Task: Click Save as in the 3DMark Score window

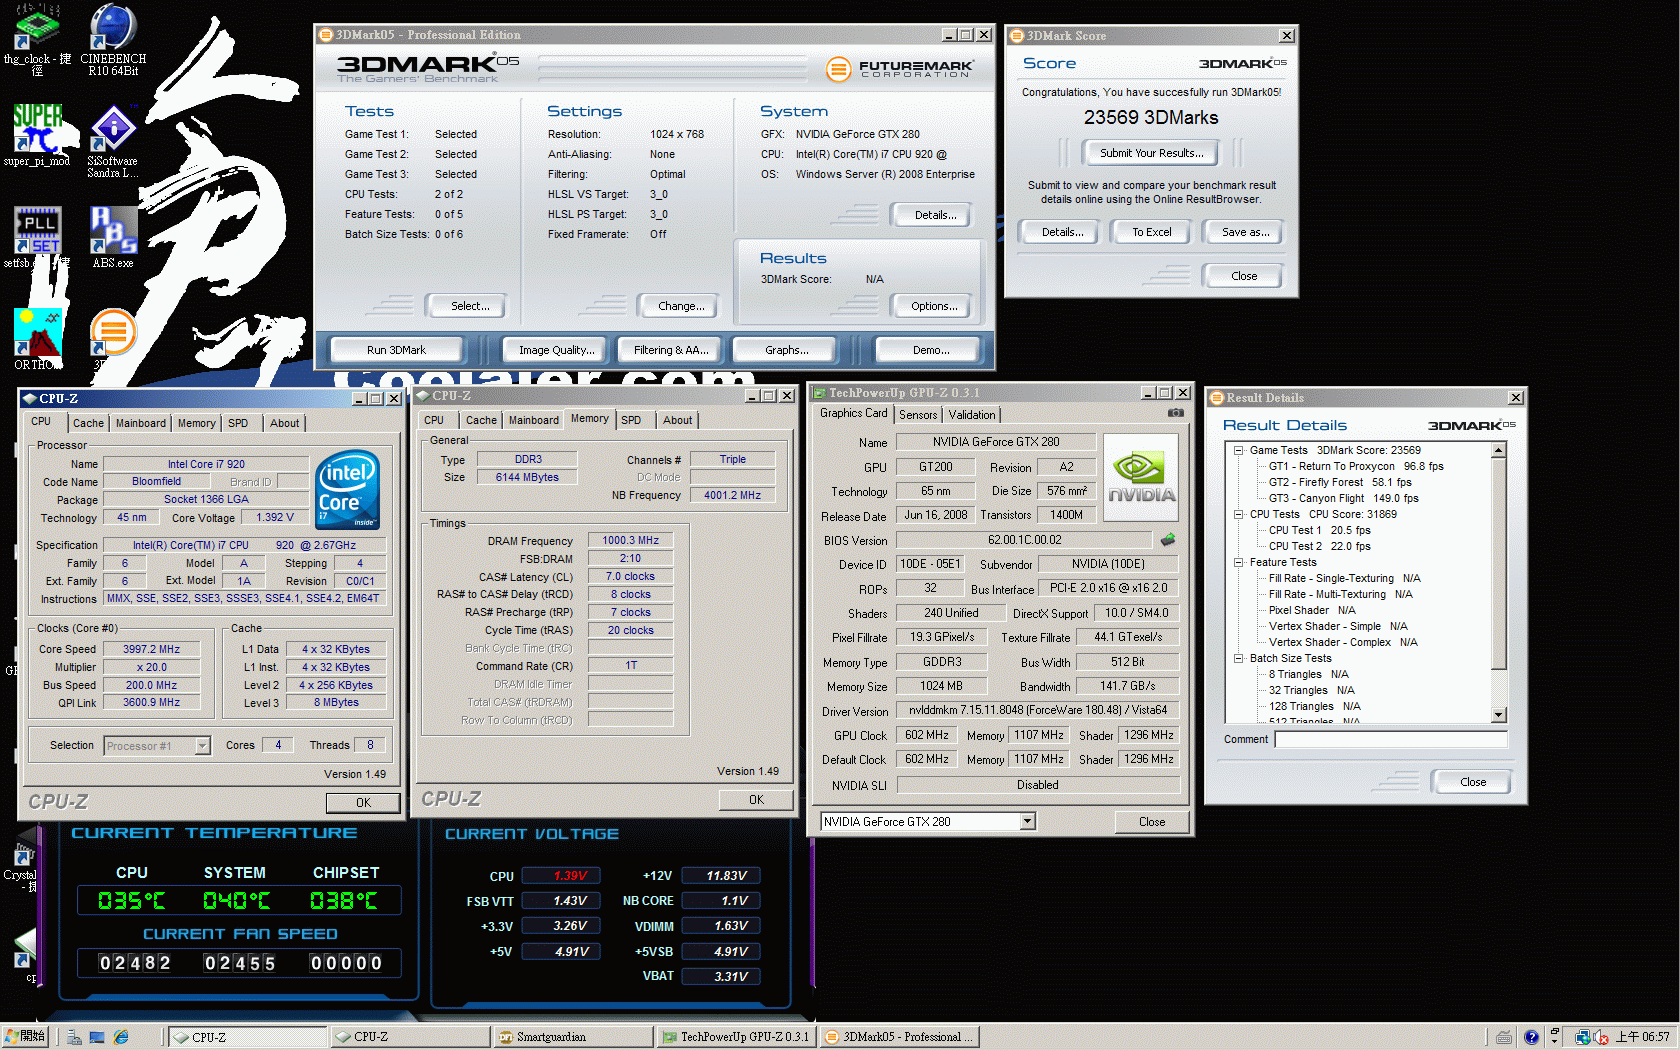Action: click(1245, 232)
